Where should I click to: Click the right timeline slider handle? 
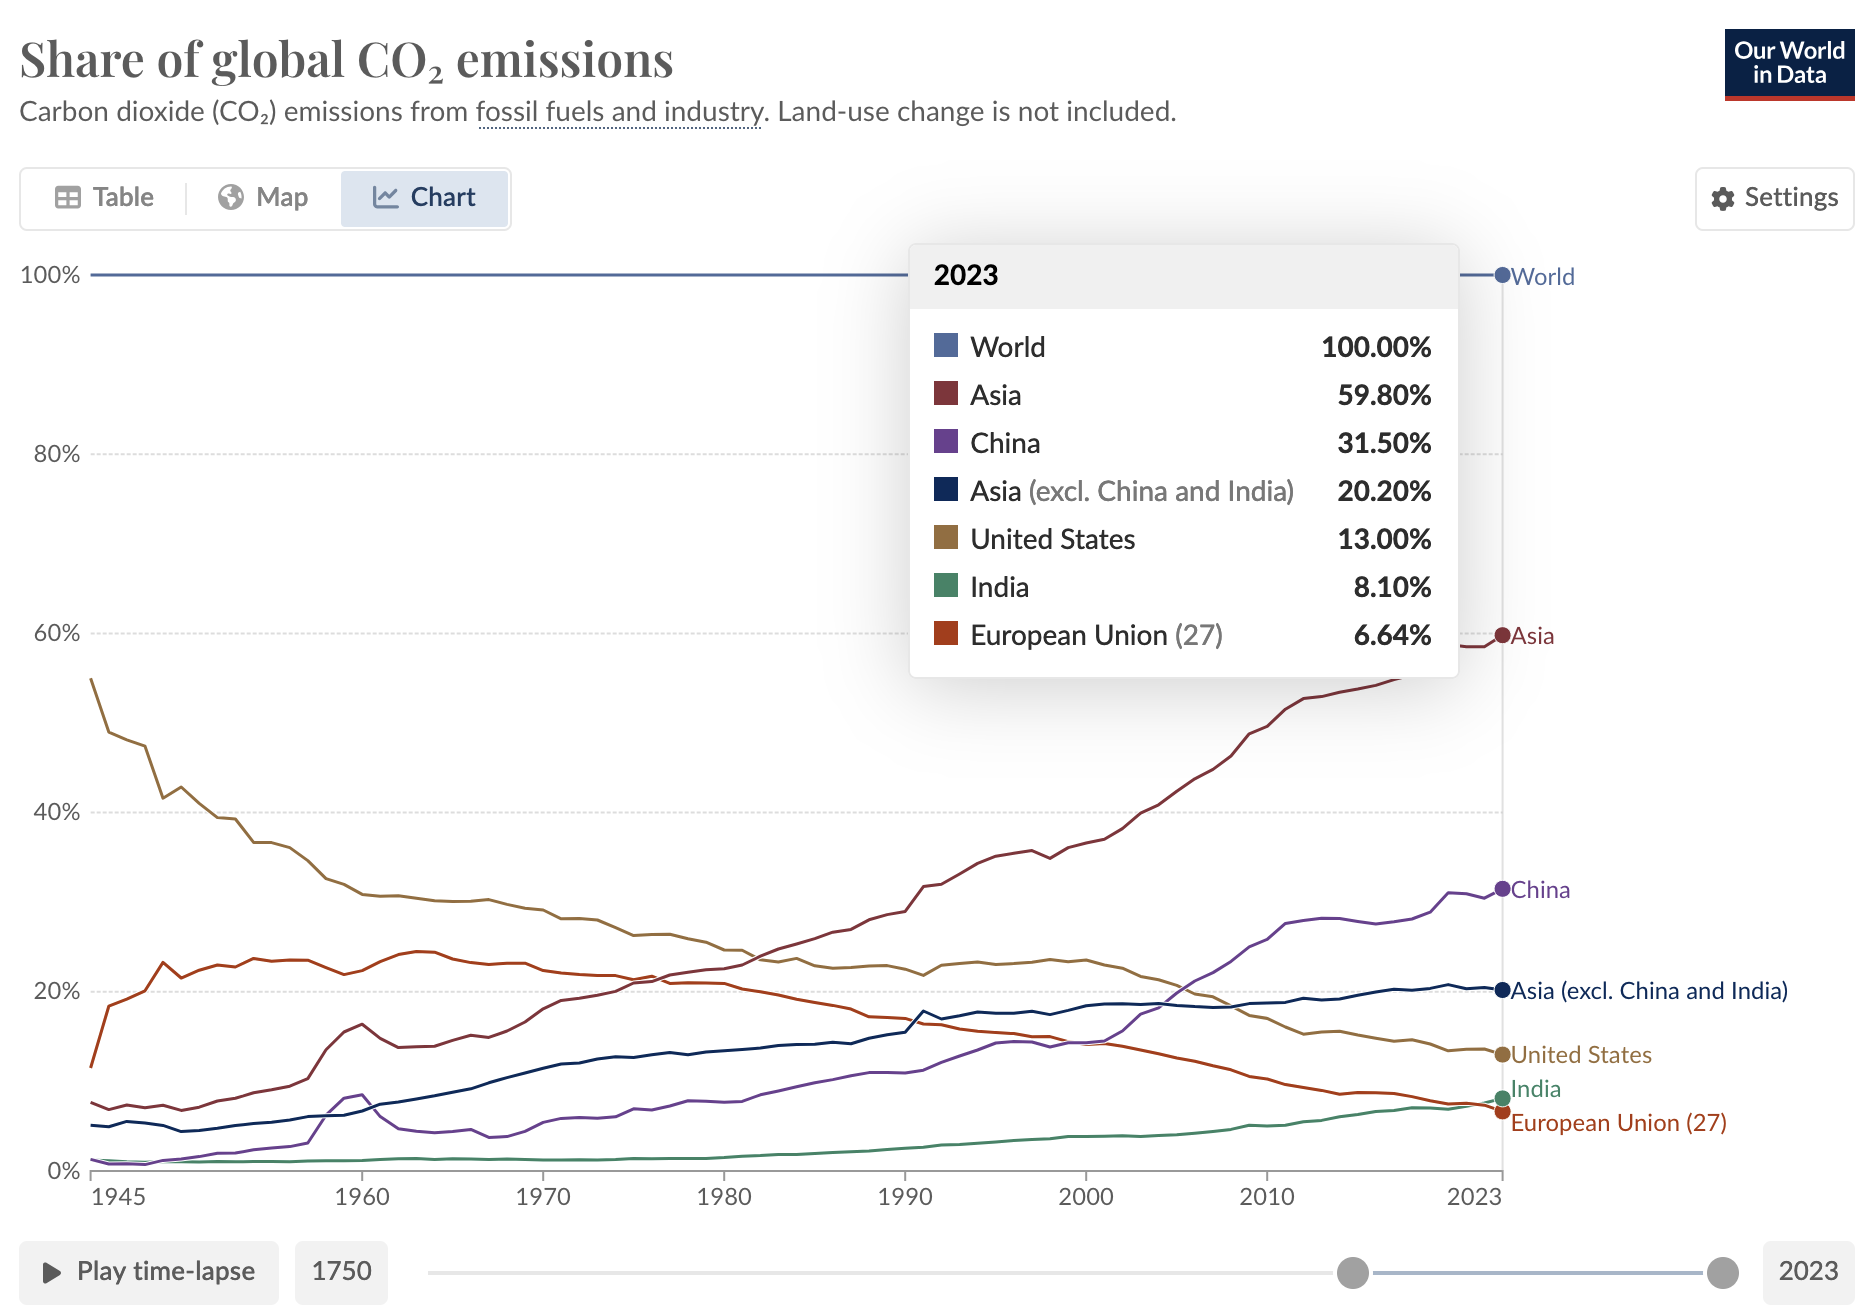(x=1722, y=1273)
